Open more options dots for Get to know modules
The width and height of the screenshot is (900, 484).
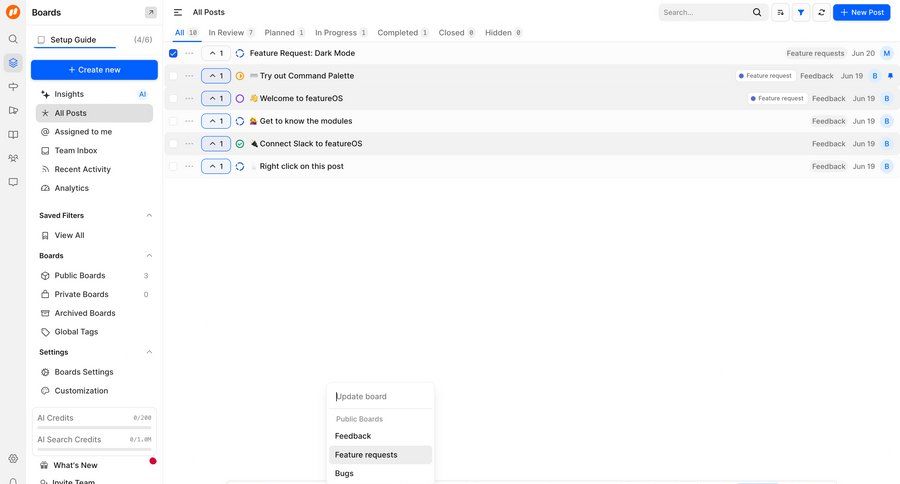point(189,121)
